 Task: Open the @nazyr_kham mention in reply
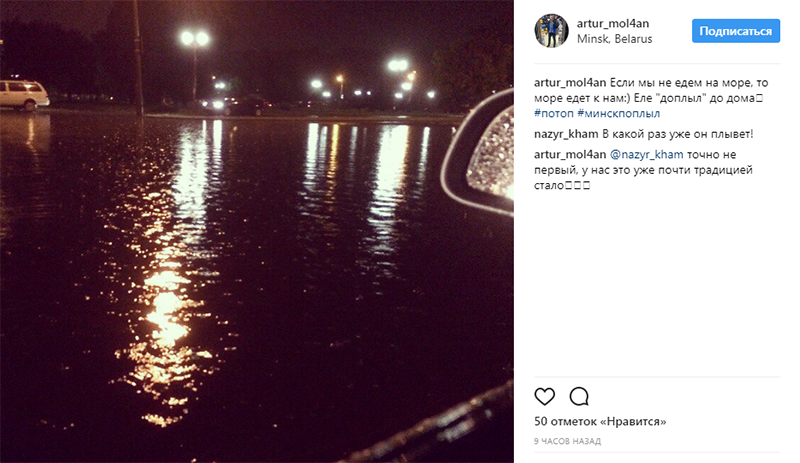pos(646,155)
